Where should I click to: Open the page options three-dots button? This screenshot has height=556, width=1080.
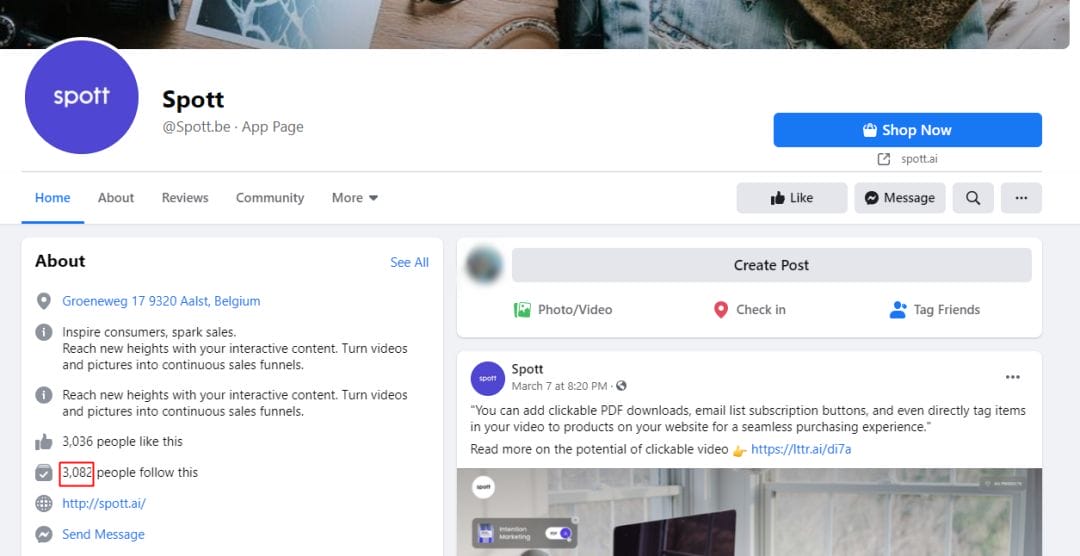pos(1021,198)
